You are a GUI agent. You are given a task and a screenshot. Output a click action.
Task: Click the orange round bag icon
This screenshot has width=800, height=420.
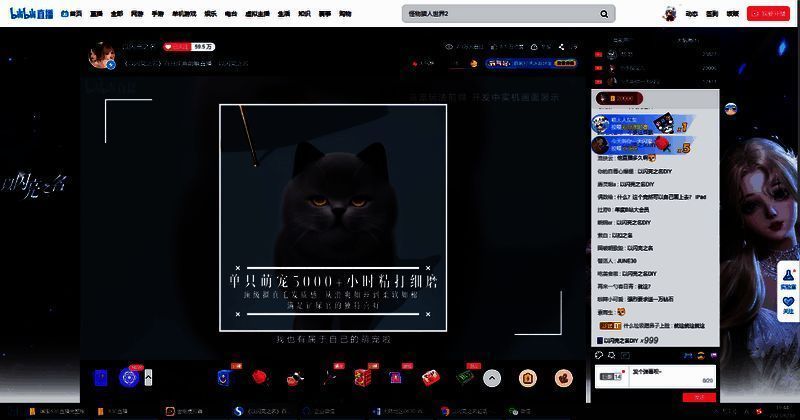[x=564, y=378]
